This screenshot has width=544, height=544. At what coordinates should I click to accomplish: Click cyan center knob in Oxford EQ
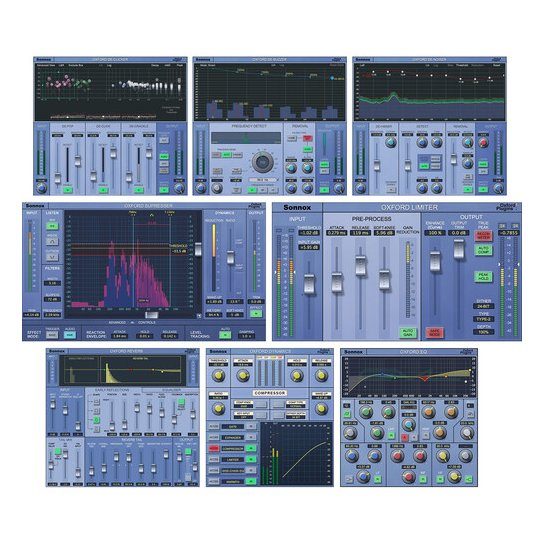(409, 425)
